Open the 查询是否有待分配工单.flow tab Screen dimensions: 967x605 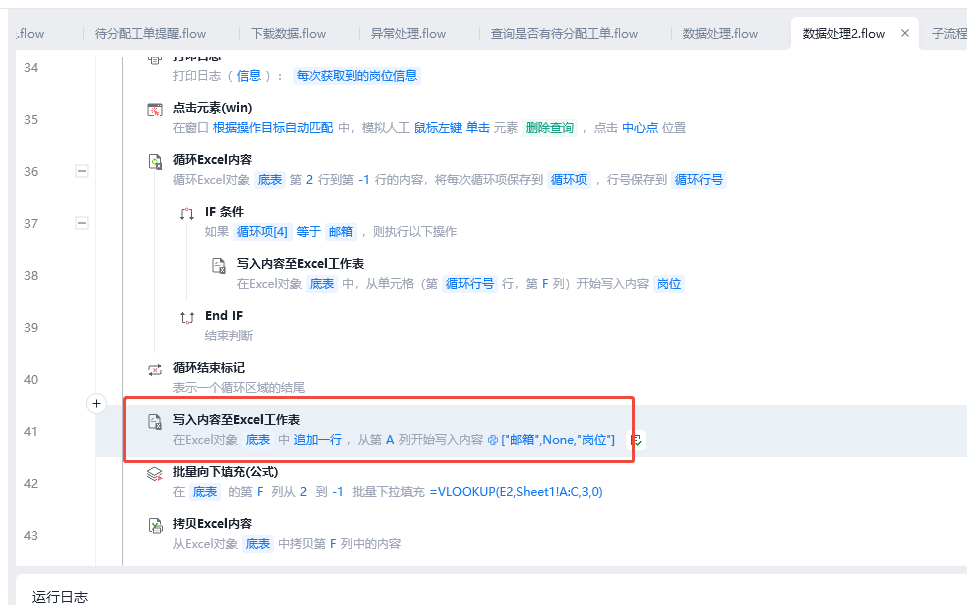pyautogui.click(x=564, y=34)
